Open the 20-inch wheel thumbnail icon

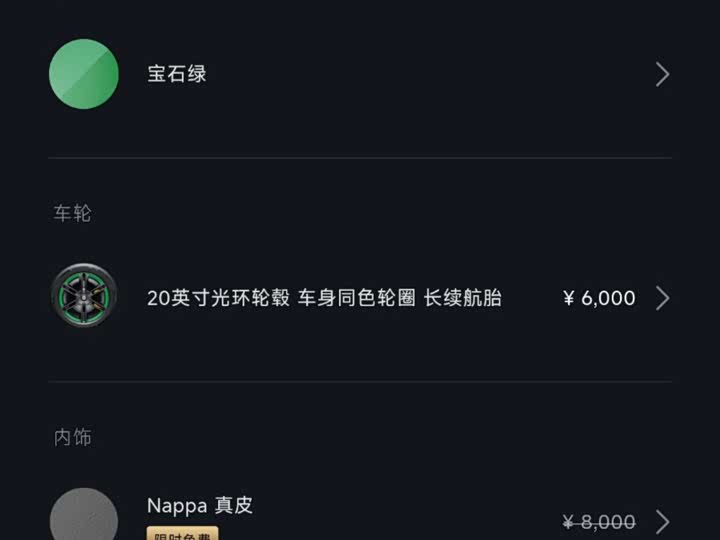tap(84, 297)
